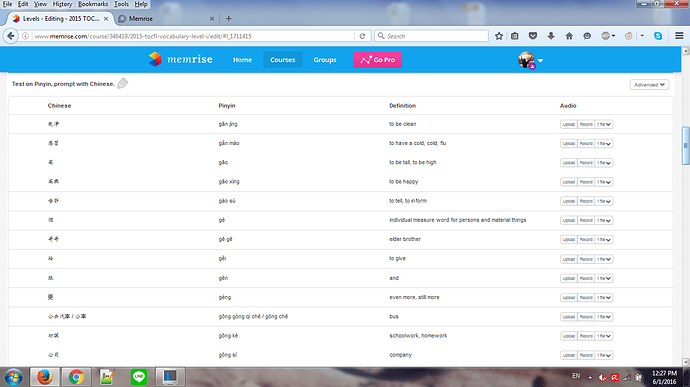
Task: Bookmark this page with the star icon
Action: 499,36
